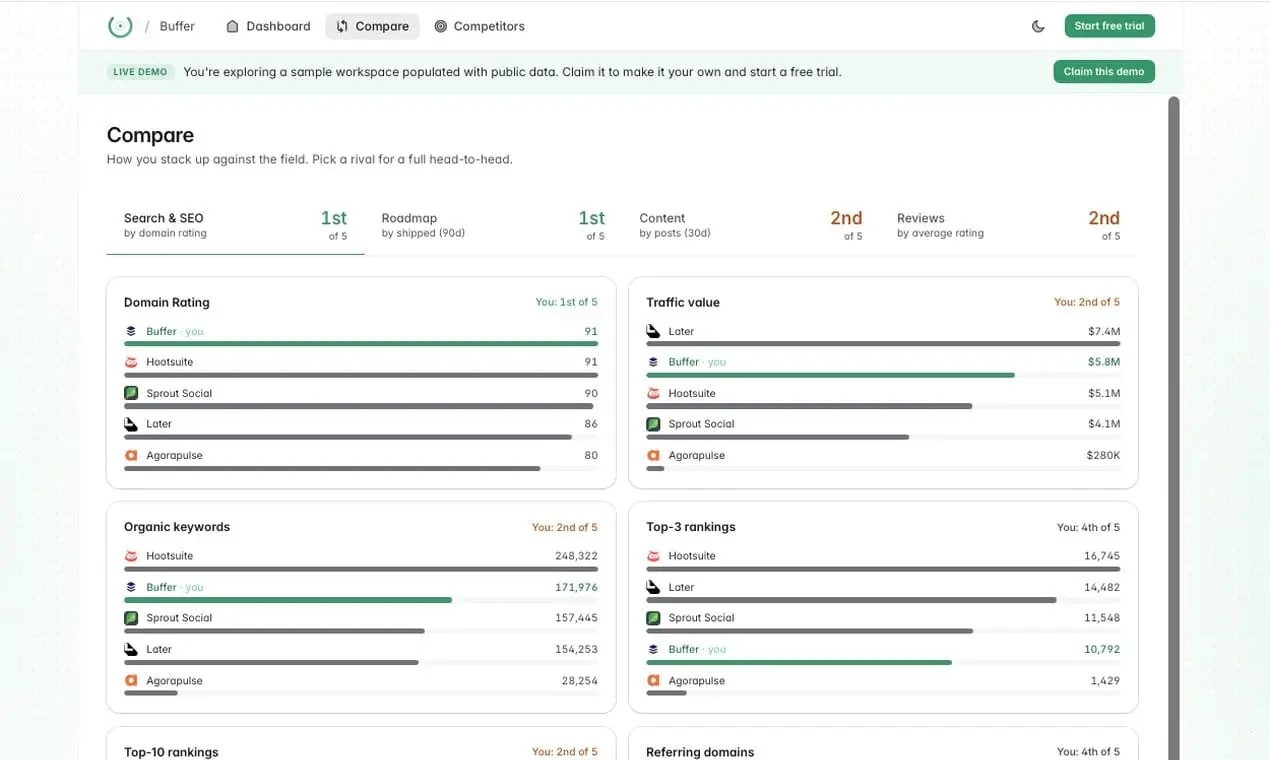Image resolution: width=1270 pixels, height=760 pixels.
Task: Click Agorapulse logo in Top-3 rankings card
Action: coord(653,680)
